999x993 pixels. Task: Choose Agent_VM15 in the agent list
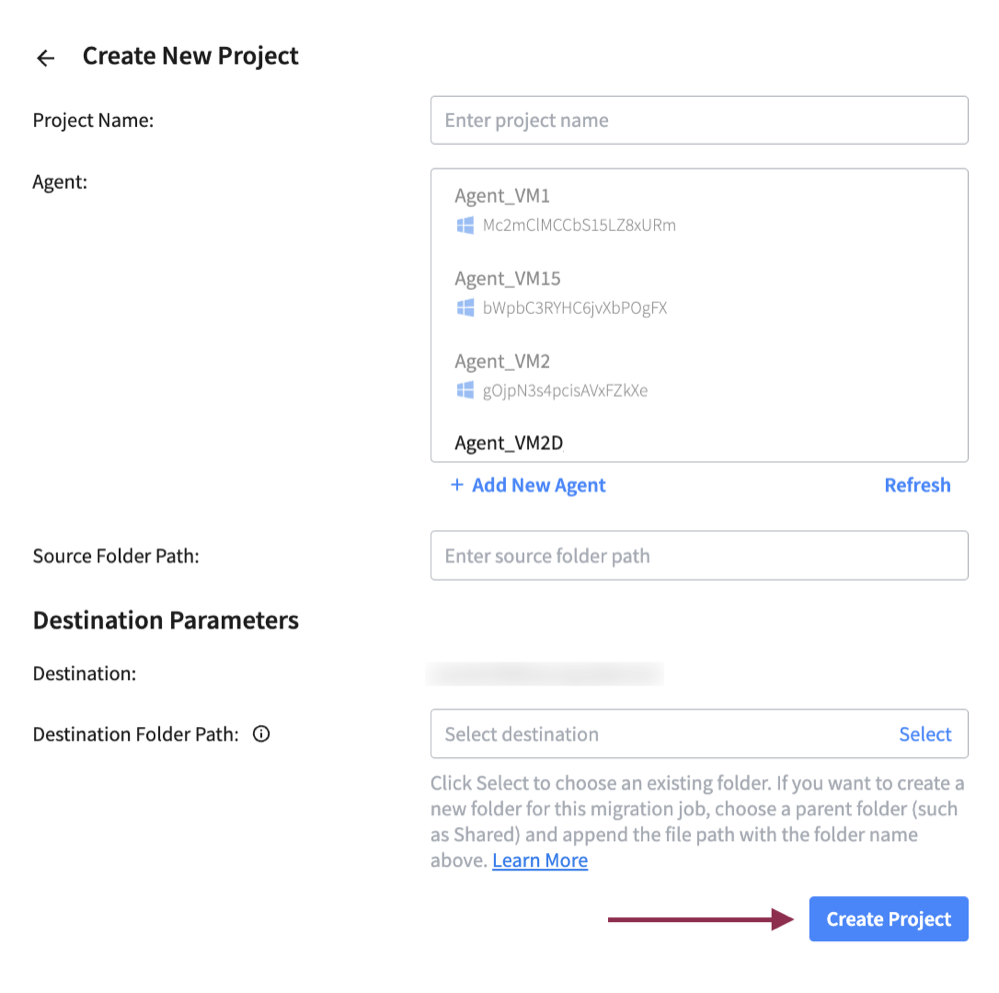507,279
